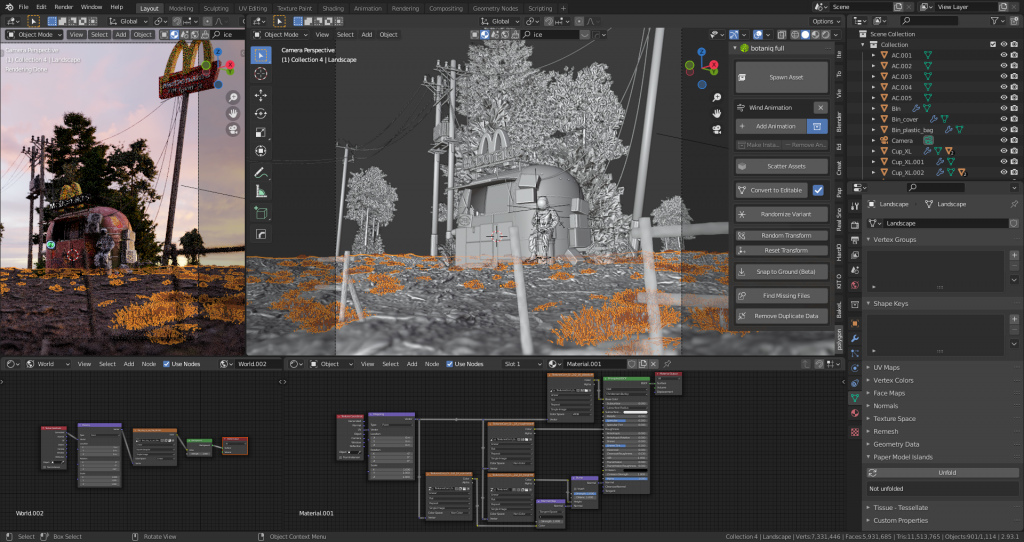Expand the AC.003 tree row
Image resolution: width=1024 pixels, height=542 pixels.
(874, 76)
